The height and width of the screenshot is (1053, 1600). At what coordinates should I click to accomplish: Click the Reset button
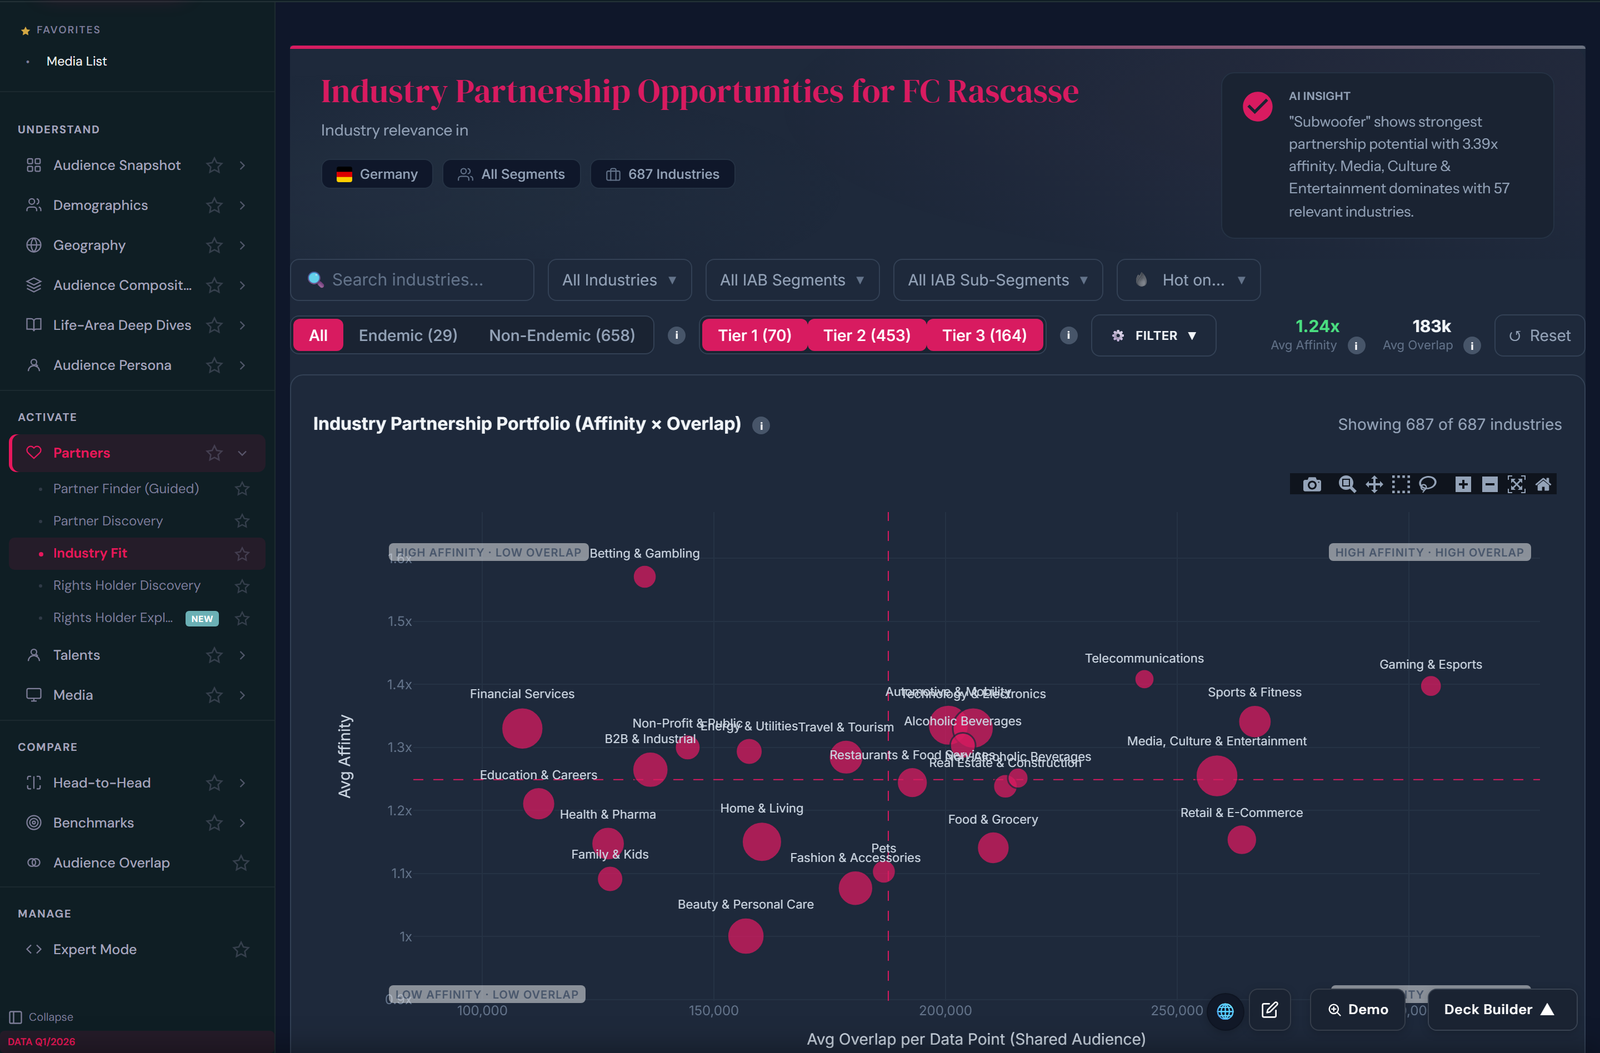[1539, 336]
